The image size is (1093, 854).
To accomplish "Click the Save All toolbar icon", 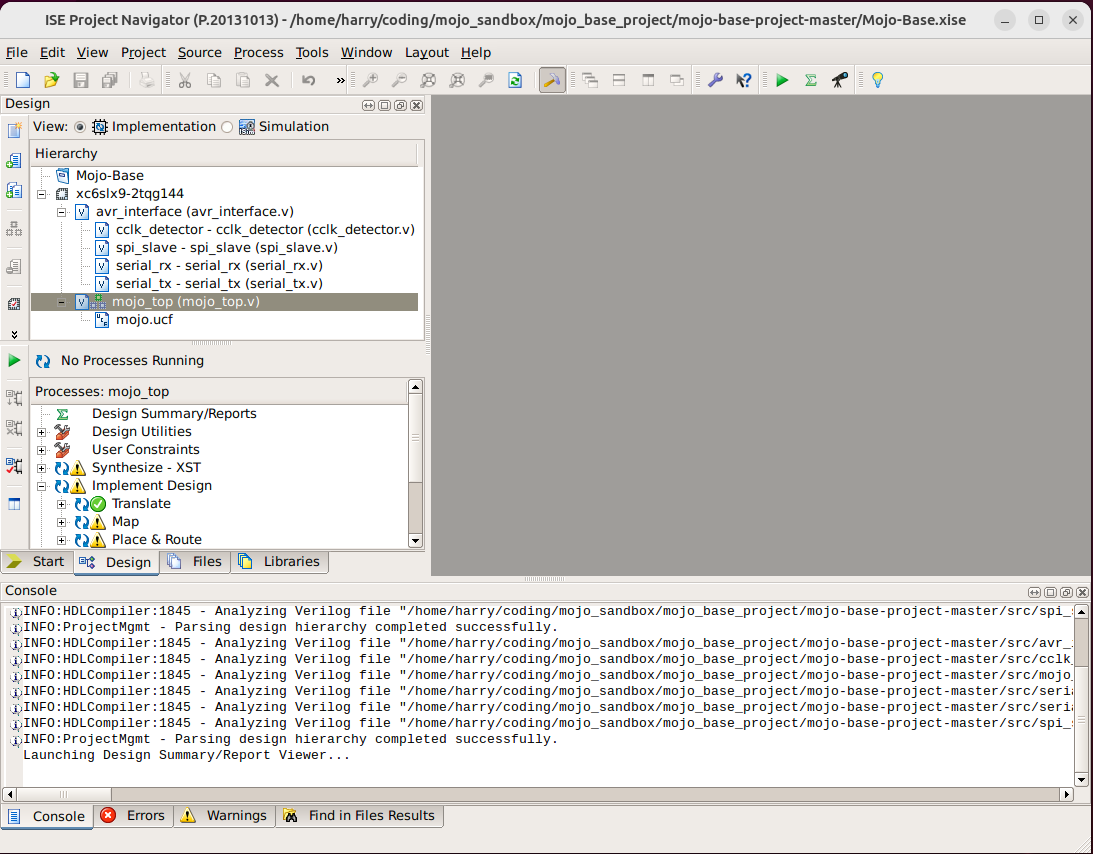I will coord(109,80).
